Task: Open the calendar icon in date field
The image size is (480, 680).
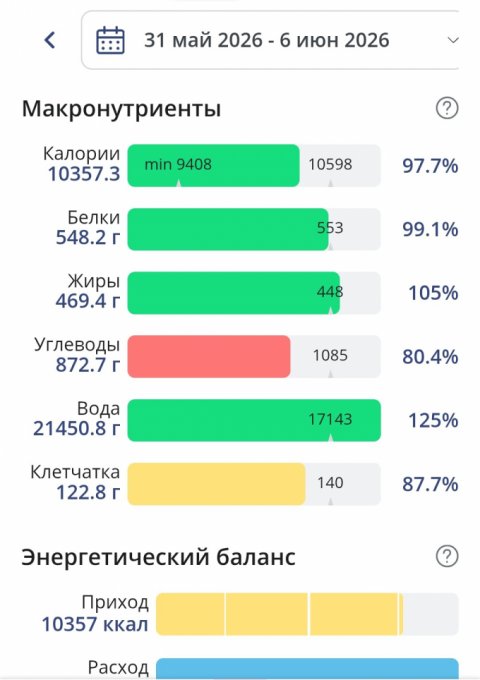Action: [110, 40]
